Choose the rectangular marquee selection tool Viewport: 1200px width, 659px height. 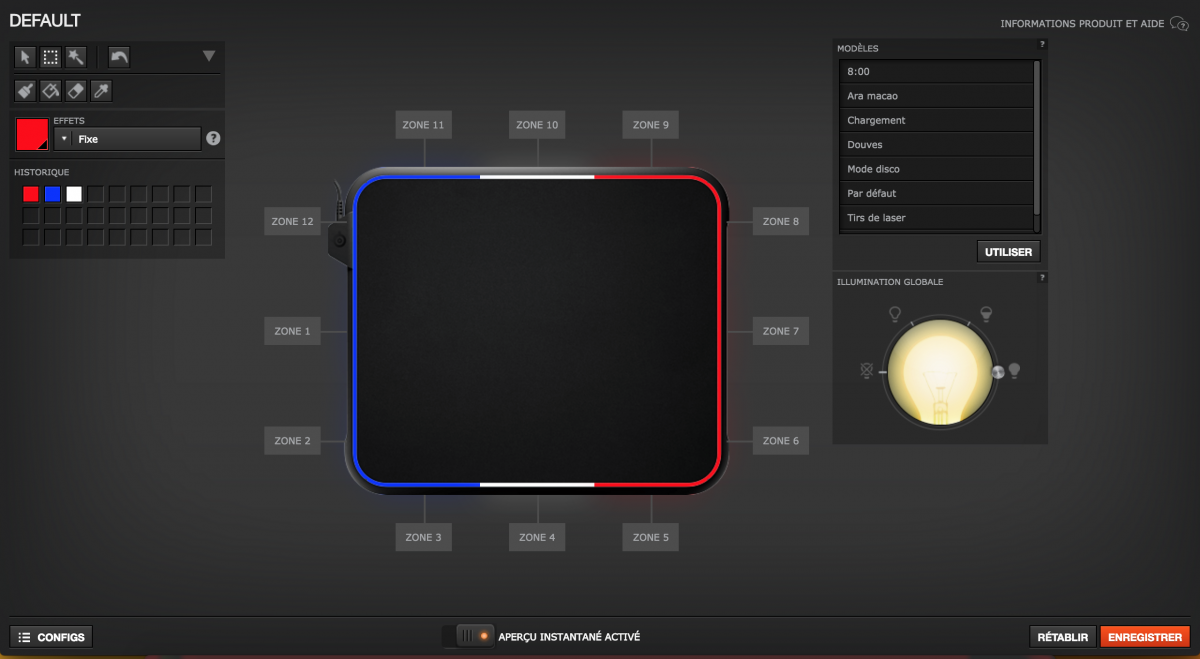point(51,57)
